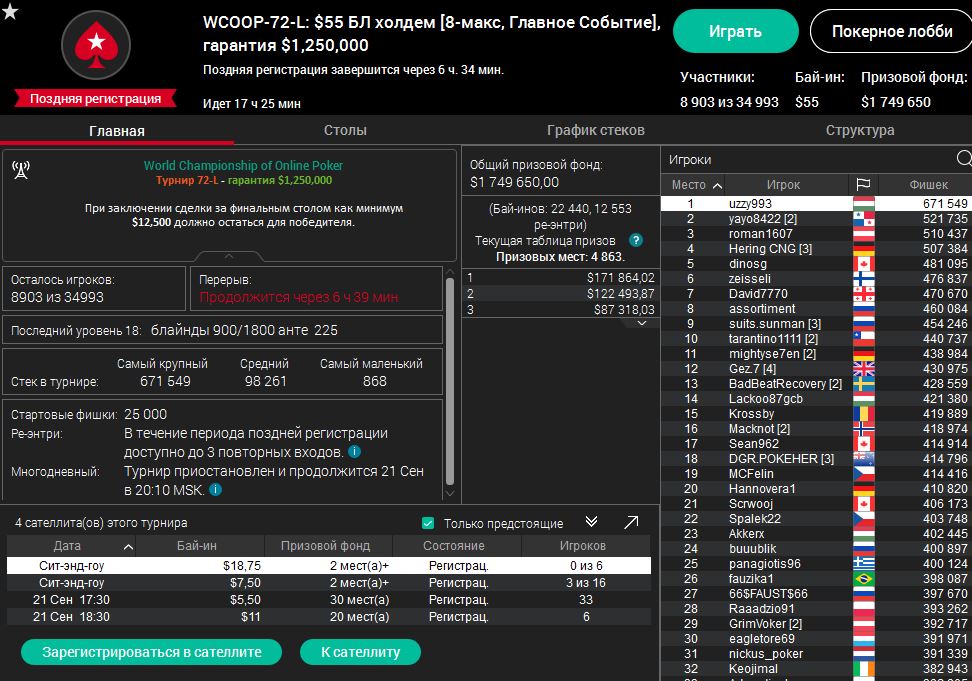Collapse the tournament description panel with the up chevron
This screenshot has width=972, height=681.
pyautogui.click(x=229, y=256)
